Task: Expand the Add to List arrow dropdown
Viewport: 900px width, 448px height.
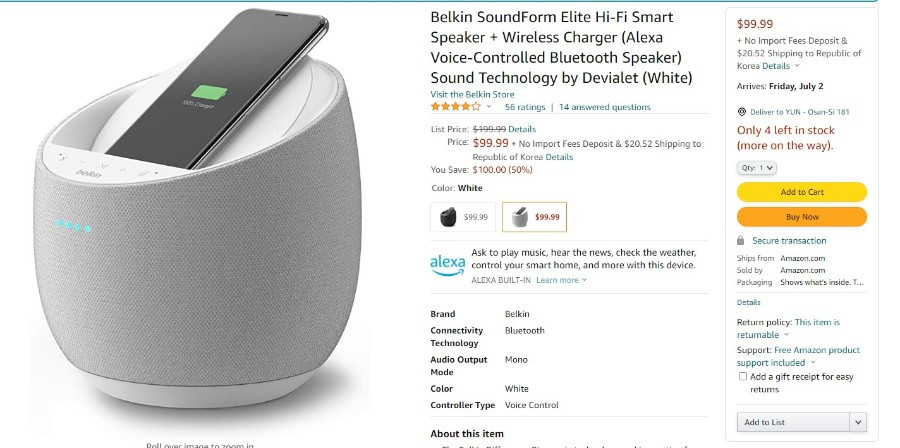Action: [x=858, y=422]
